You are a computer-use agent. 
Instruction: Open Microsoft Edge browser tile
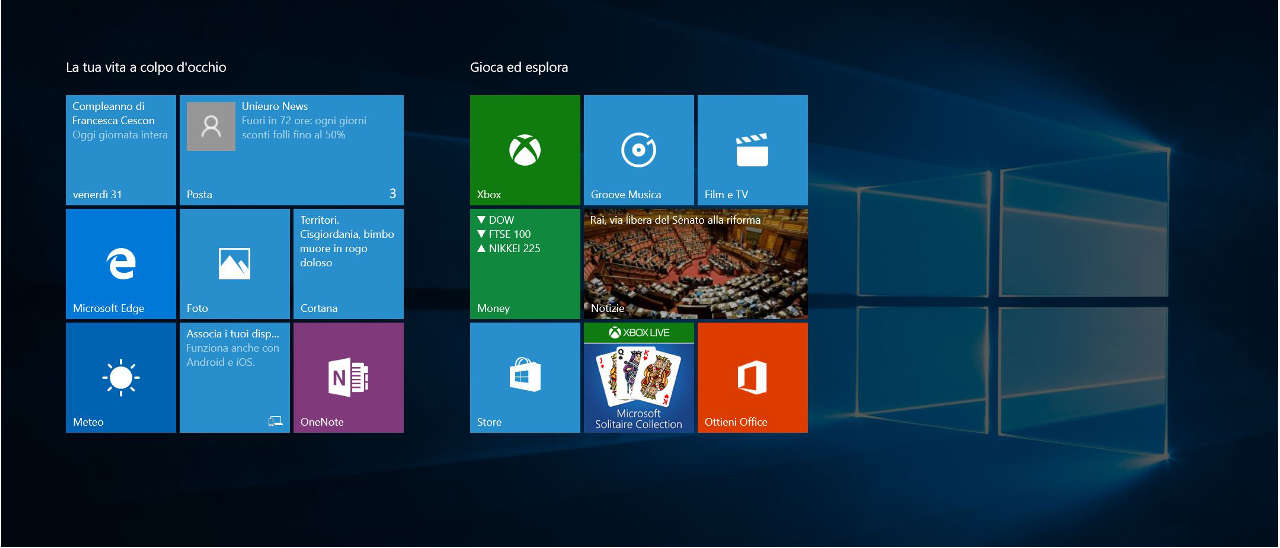tap(121, 264)
